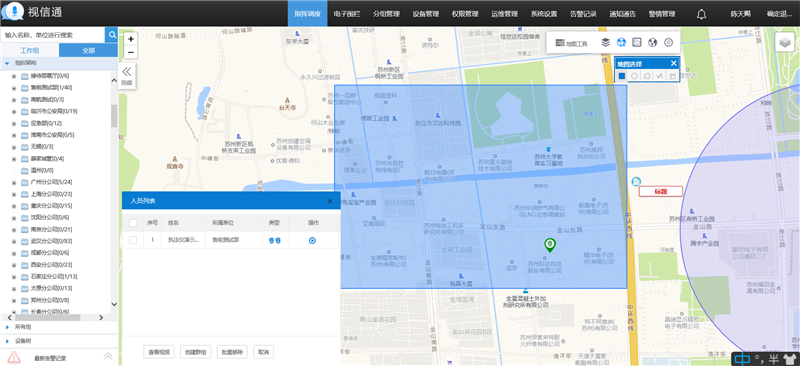Open the 分组管理 menu
The width and height of the screenshot is (800, 366).
click(x=386, y=14)
